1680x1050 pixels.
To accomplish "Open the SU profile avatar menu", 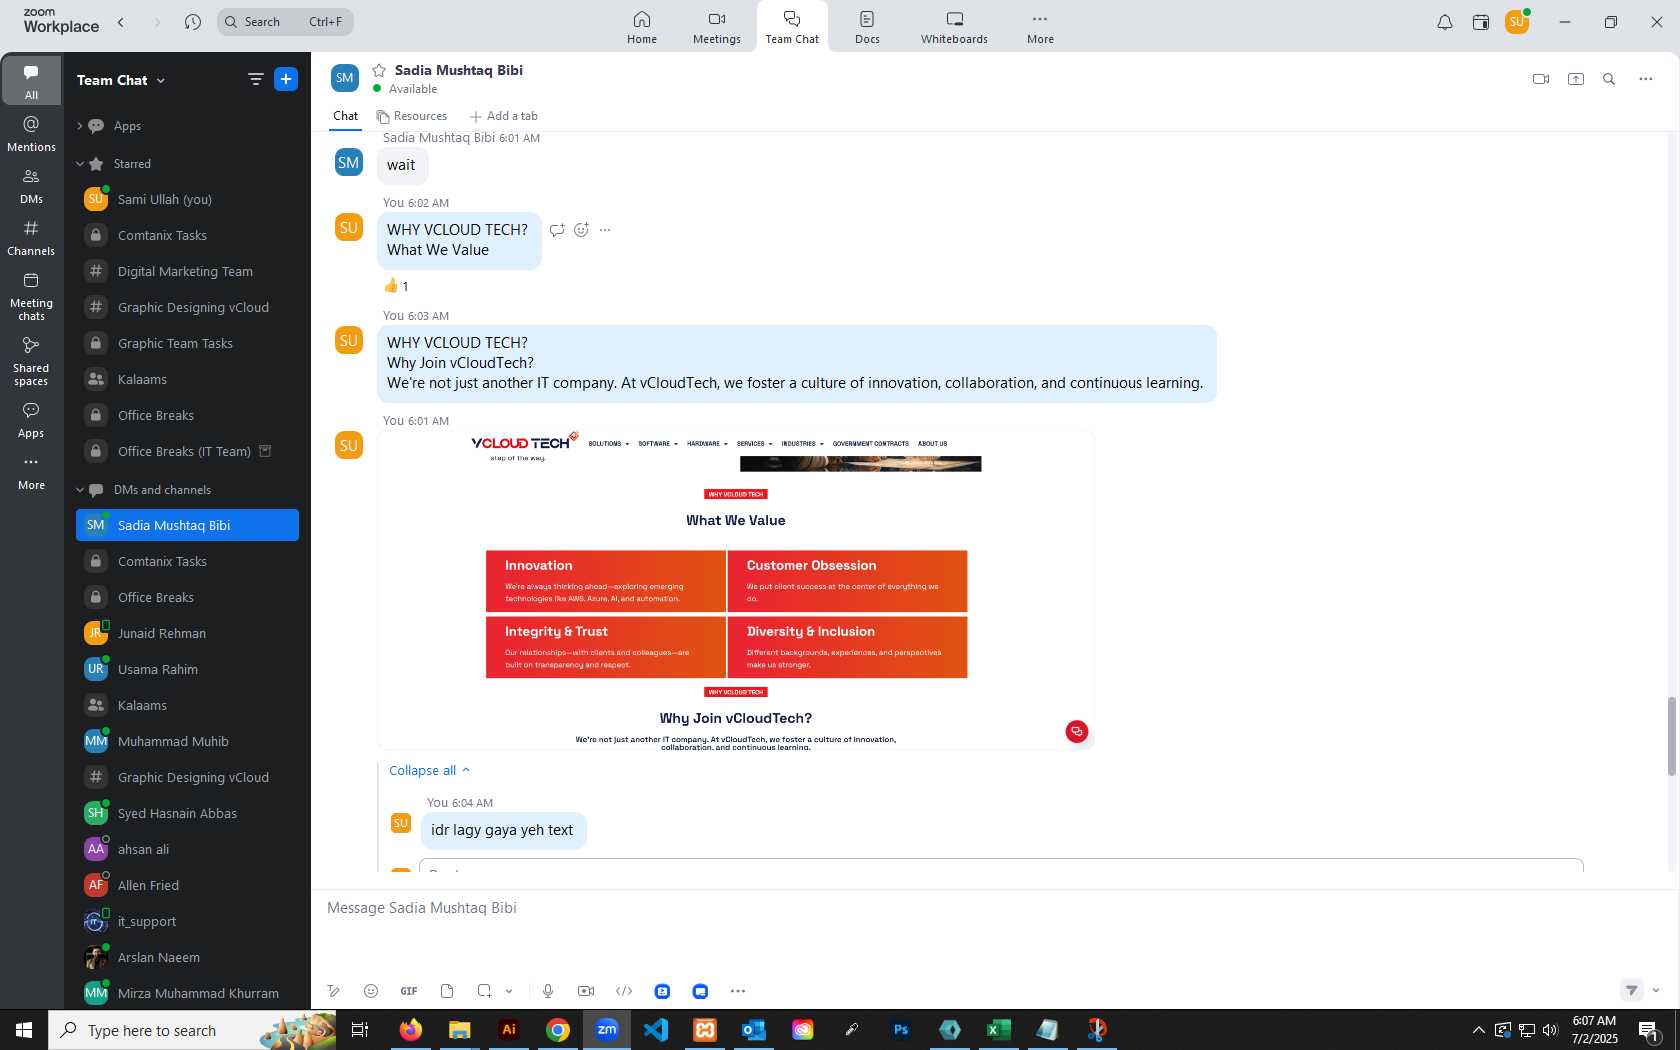I will coord(1517,22).
